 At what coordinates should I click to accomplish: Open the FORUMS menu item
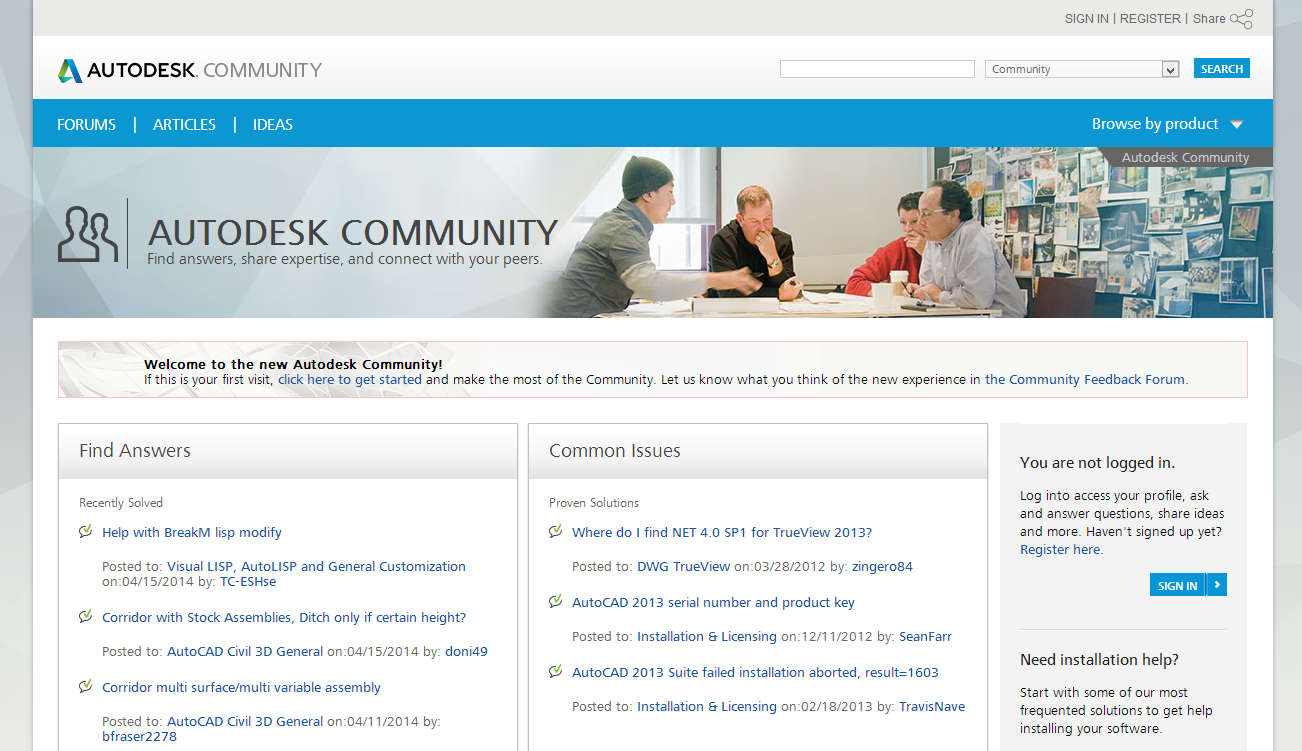point(86,125)
